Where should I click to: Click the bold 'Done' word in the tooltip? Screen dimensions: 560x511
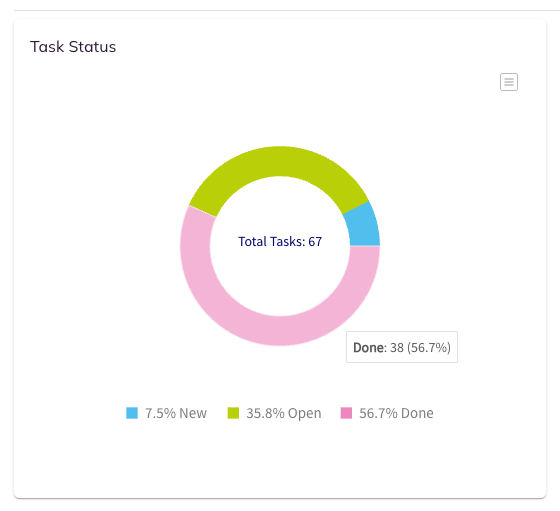tap(369, 347)
